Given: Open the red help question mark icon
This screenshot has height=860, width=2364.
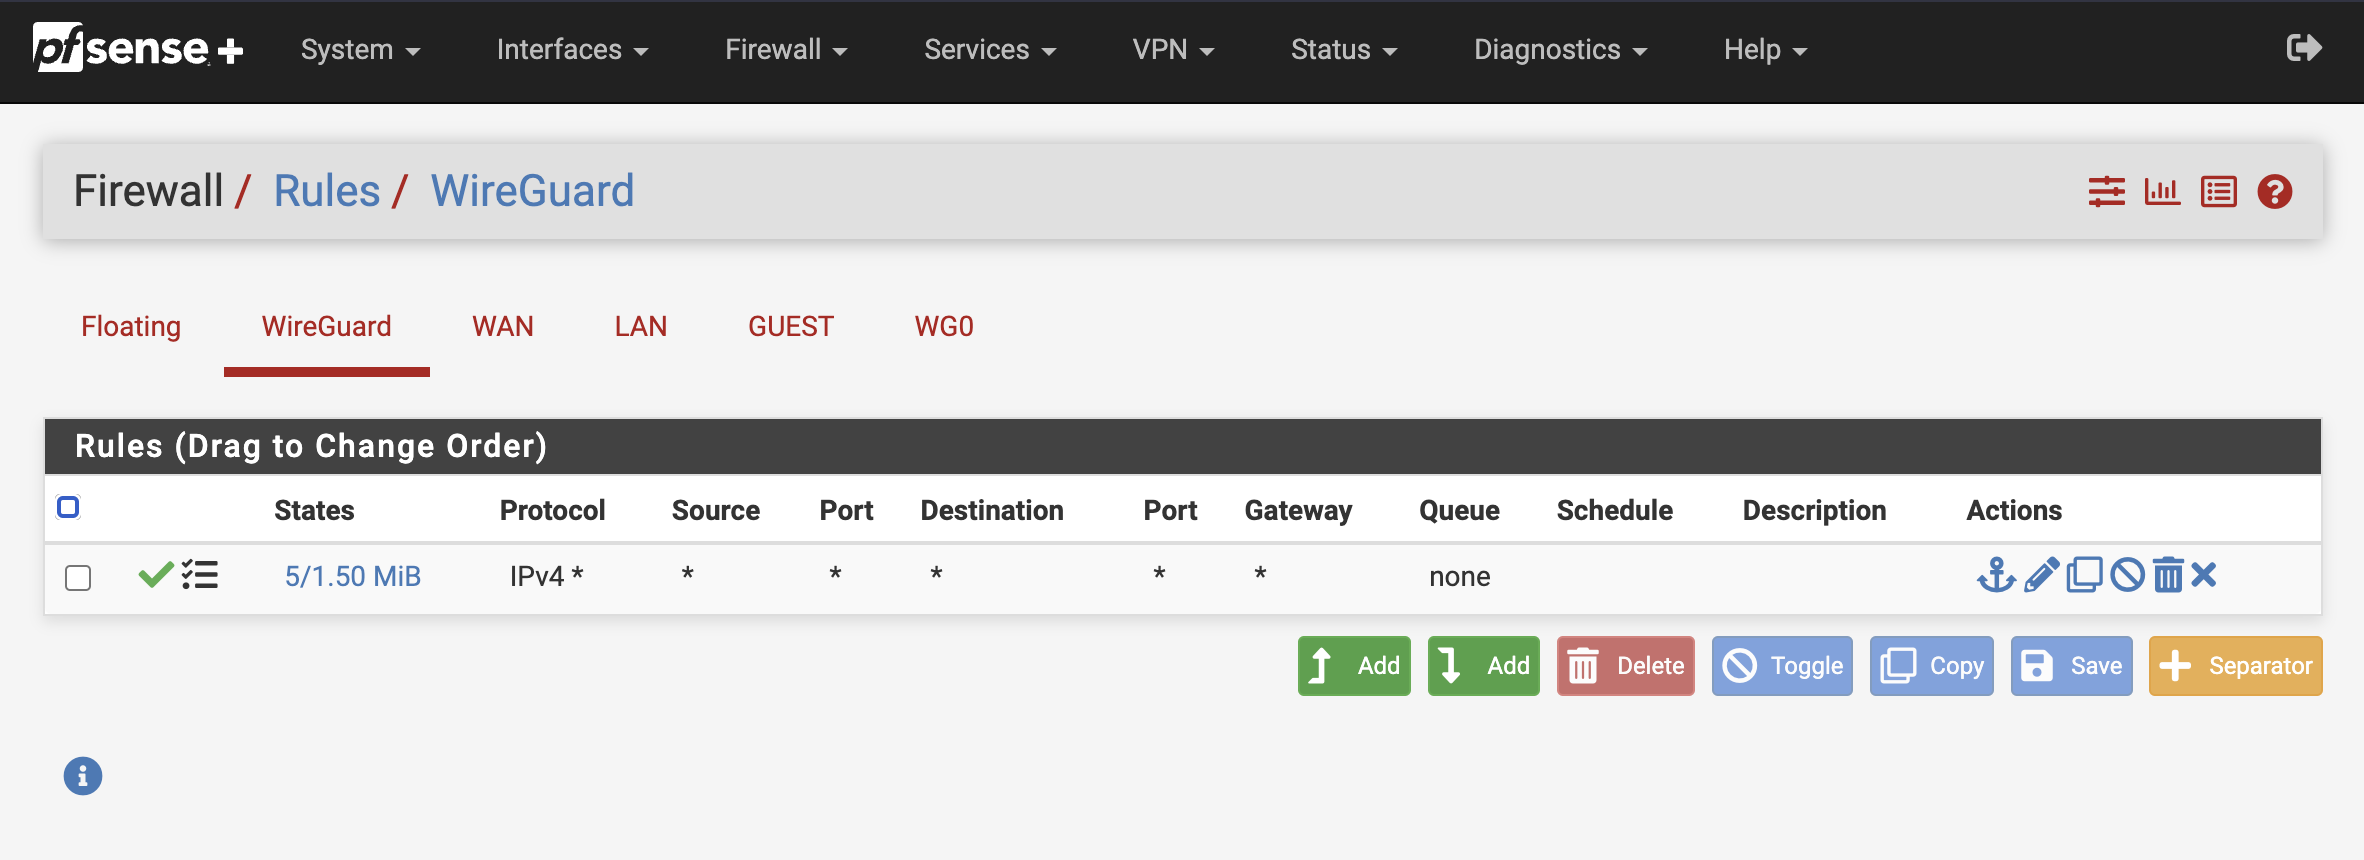Looking at the screenshot, I should click(2274, 191).
